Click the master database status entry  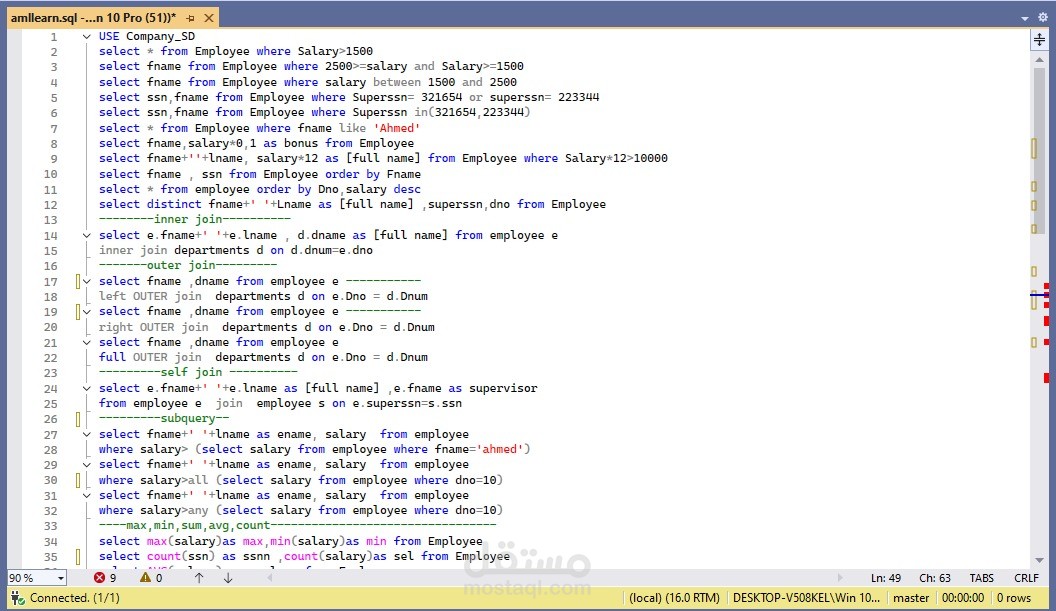(x=911, y=598)
